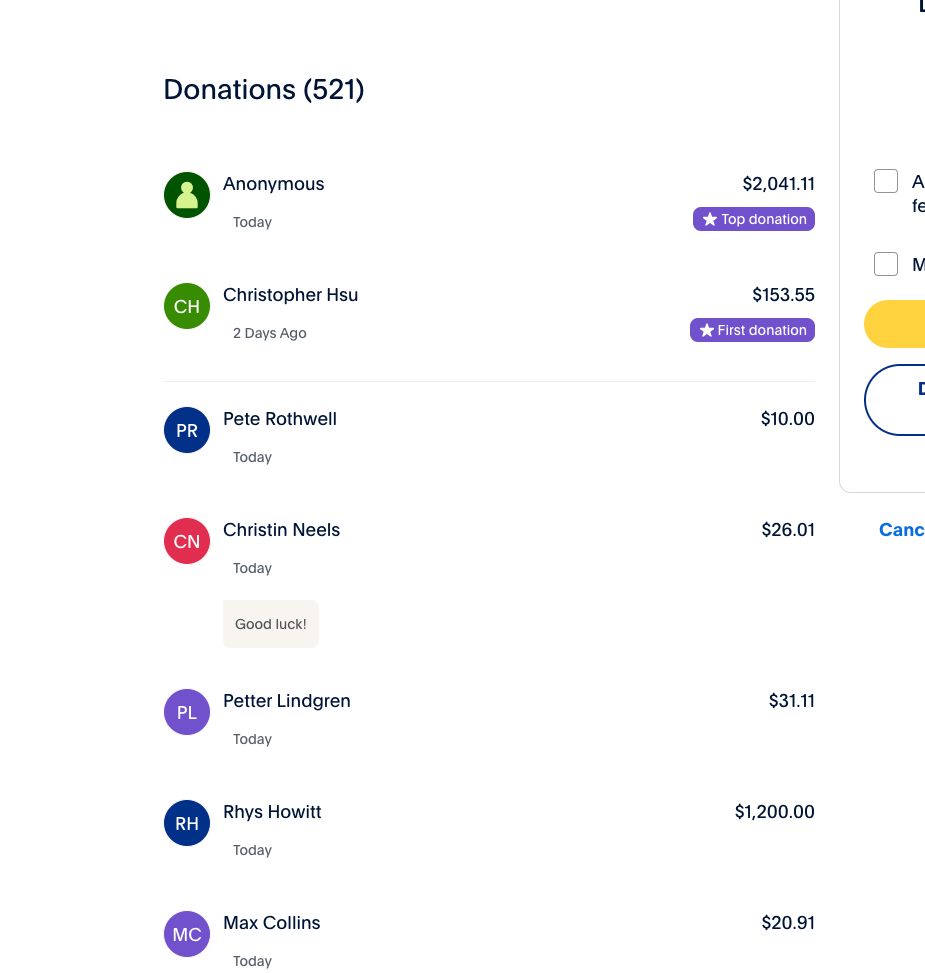Screen dimensions: 925x973
Task: Select the name Anonymous
Action: click(x=274, y=184)
